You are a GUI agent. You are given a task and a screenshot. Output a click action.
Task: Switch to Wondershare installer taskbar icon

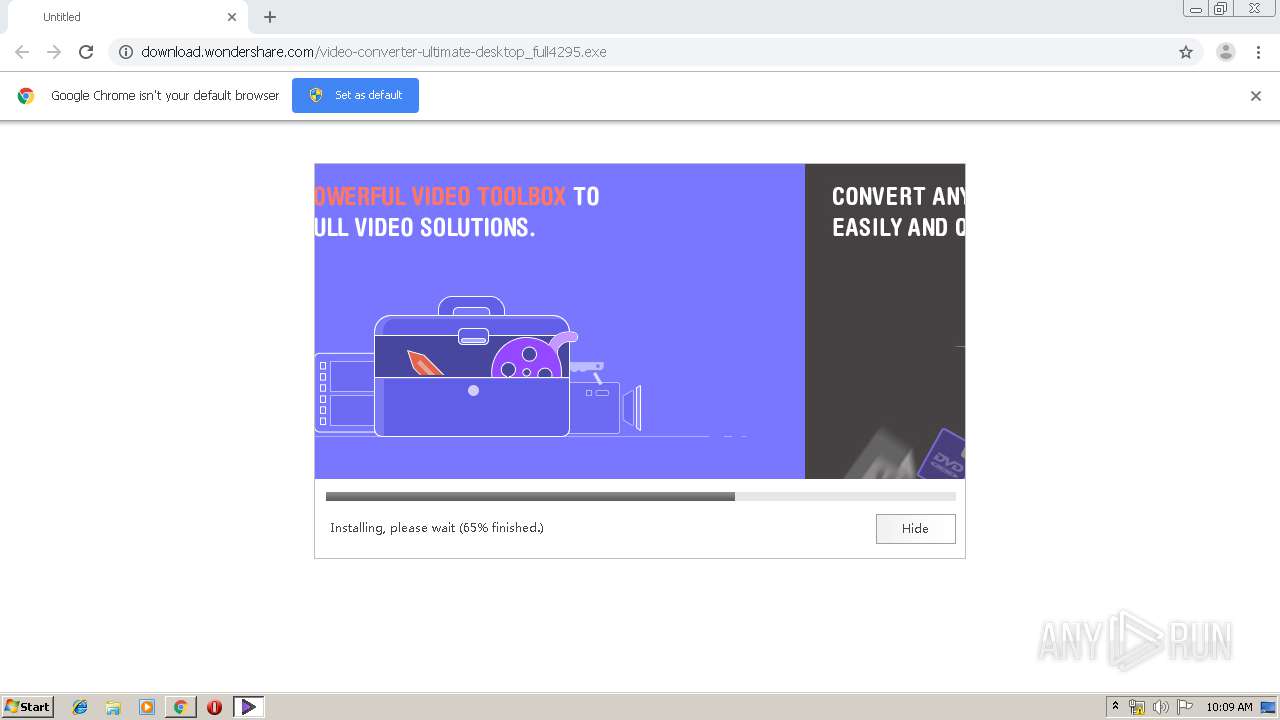click(x=248, y=707)
